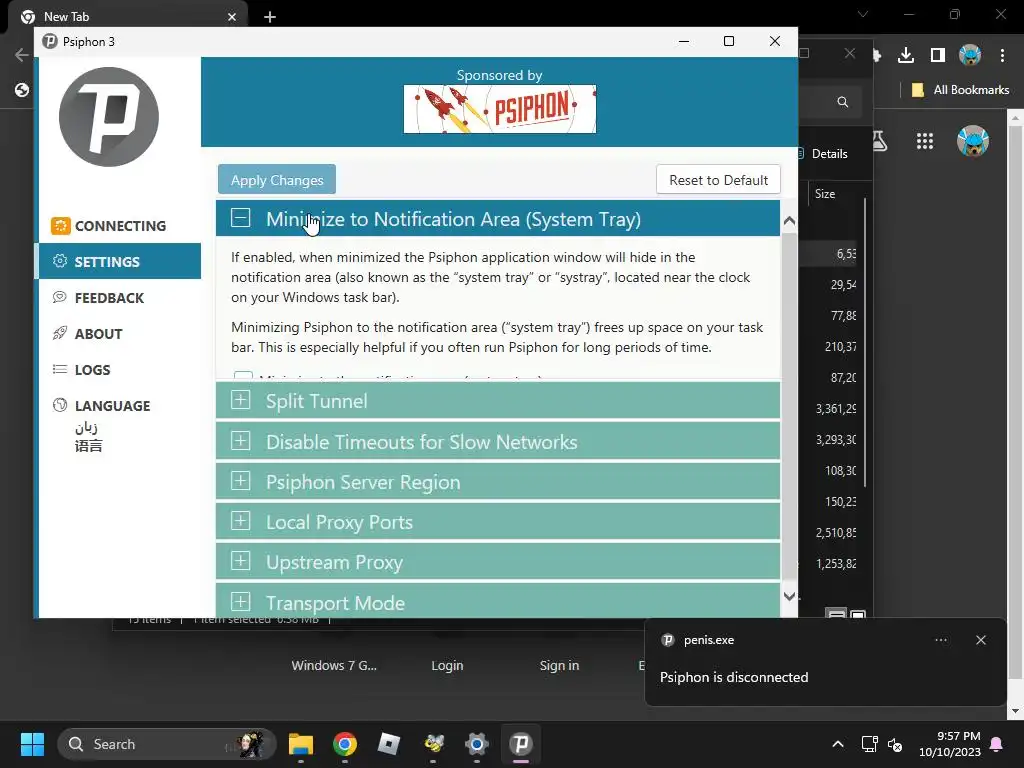Click the About rocket icon
1024x768 pixels.
59,333
